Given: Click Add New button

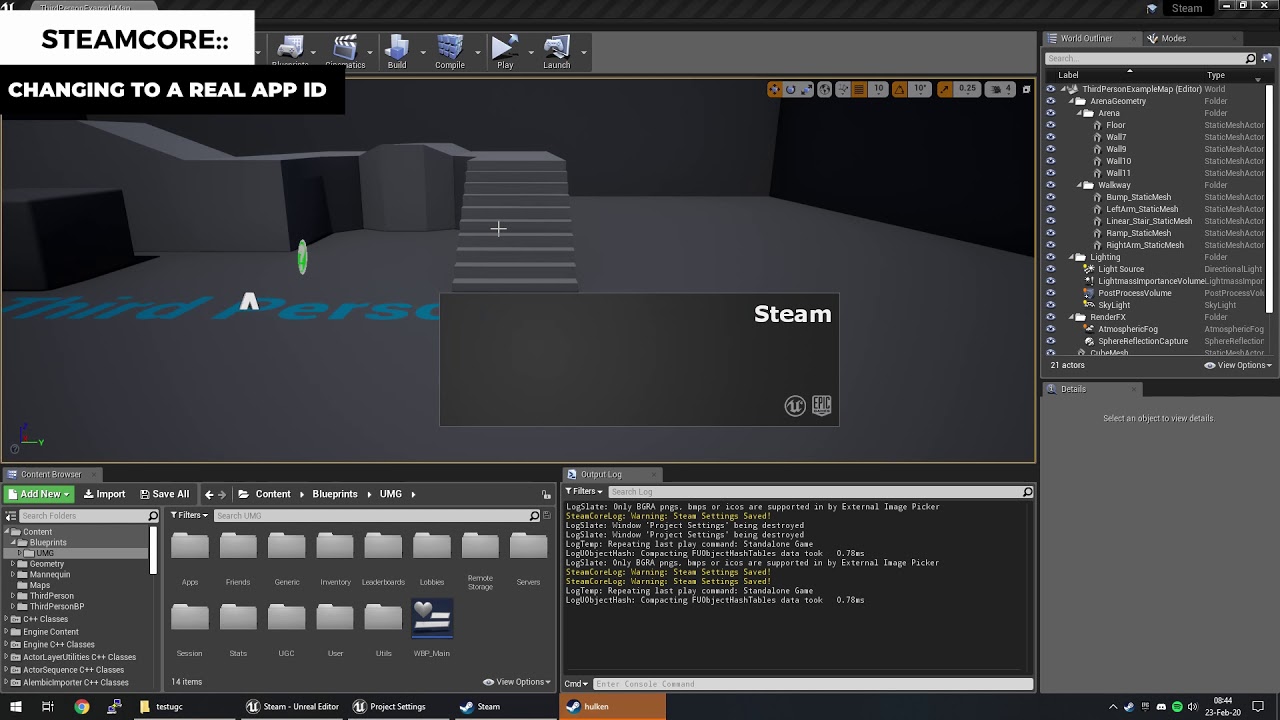Looking at the screenshot, I should click(x=39, y=494).
